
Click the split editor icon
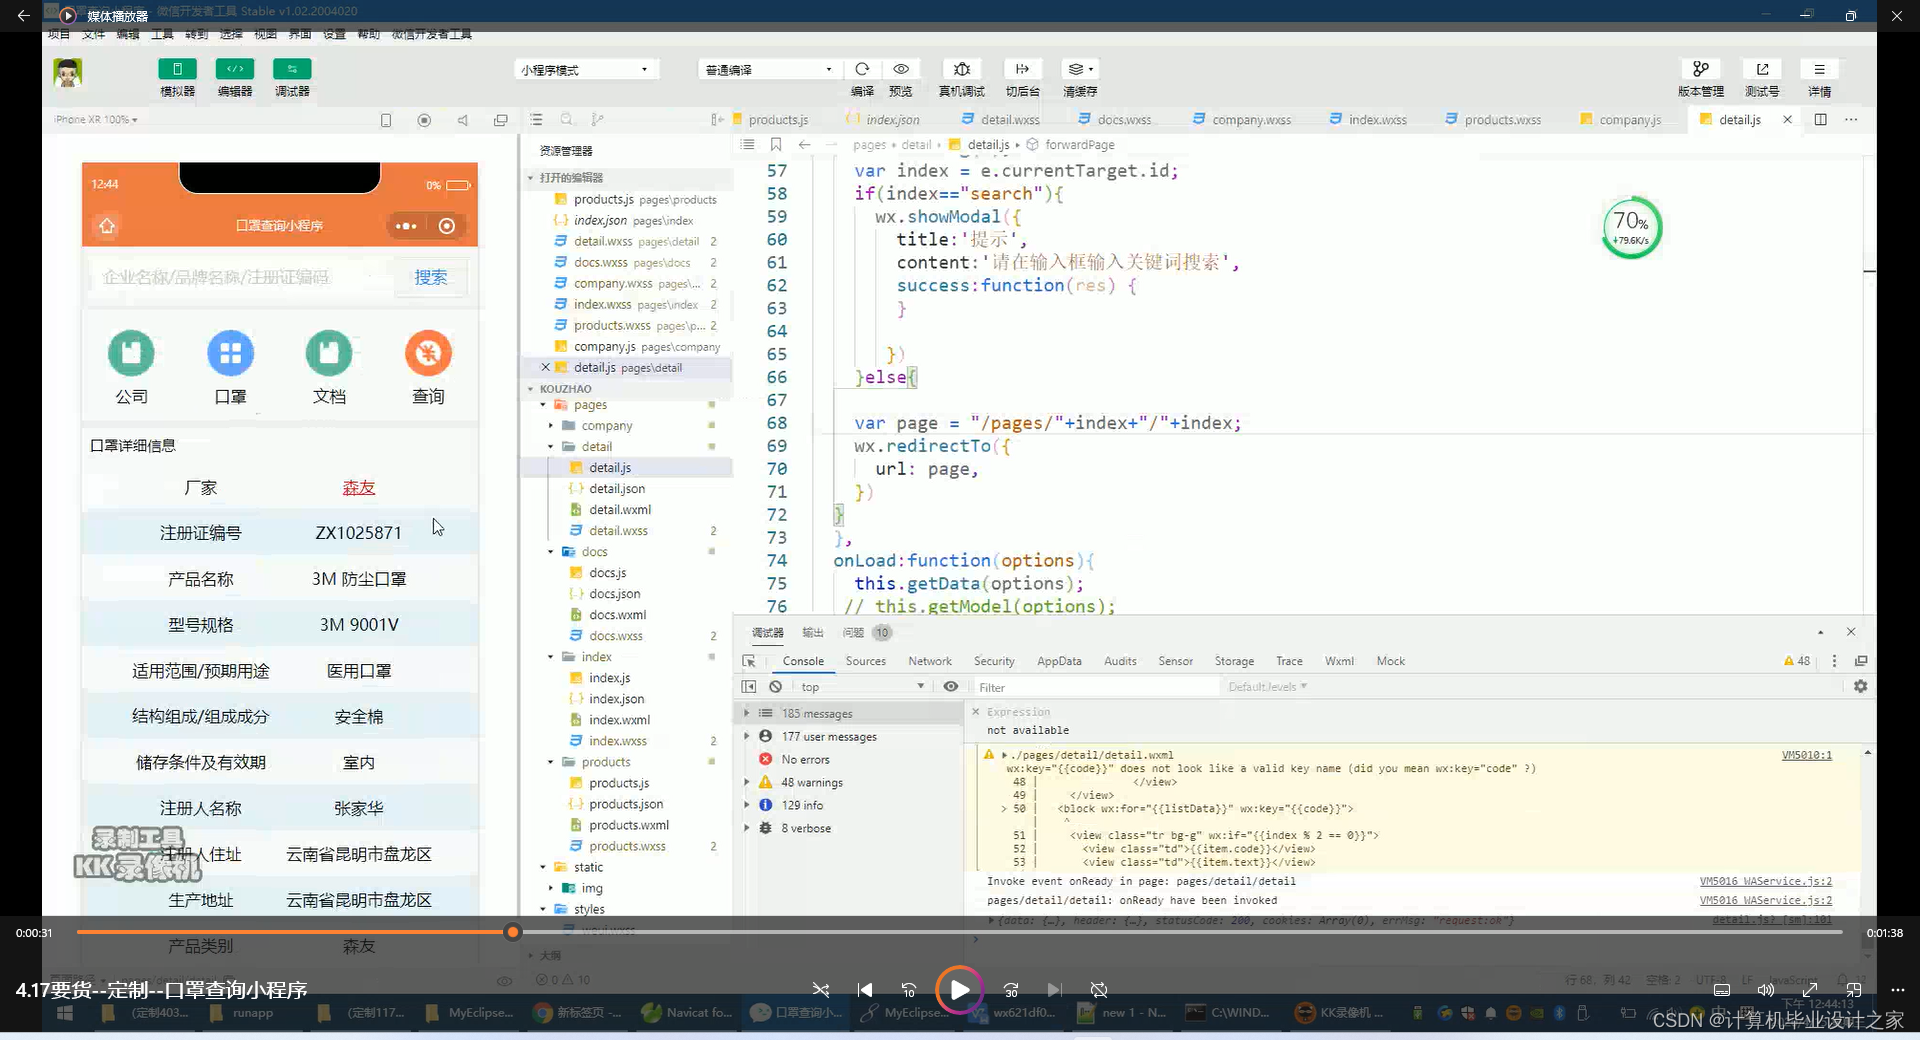(x=1820, y=119)
